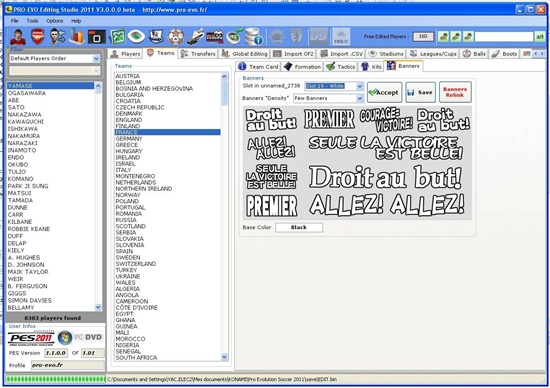This screenshot has width=550, height=388.
Task: Open the Balls tab
Action: [474, 54]
